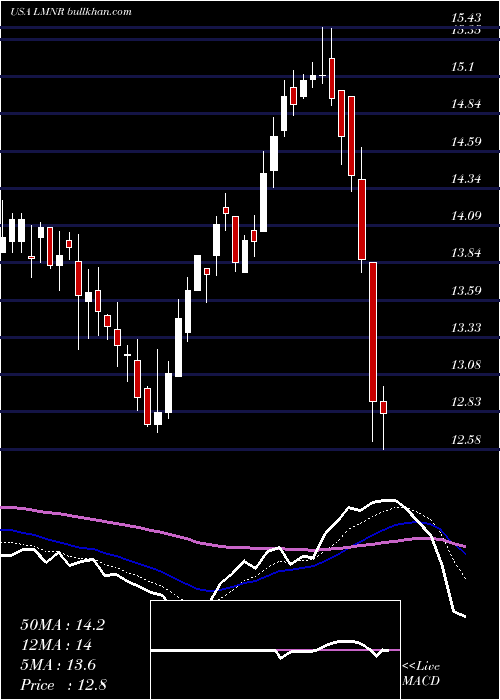The height and width of the screenshot is (700, 500).
Task: Click the '<<Live MACD' label
Action: click(421, 673)
